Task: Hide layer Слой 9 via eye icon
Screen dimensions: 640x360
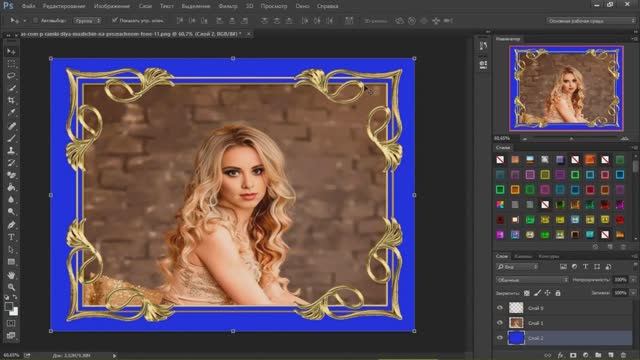Action: point(500,308)
